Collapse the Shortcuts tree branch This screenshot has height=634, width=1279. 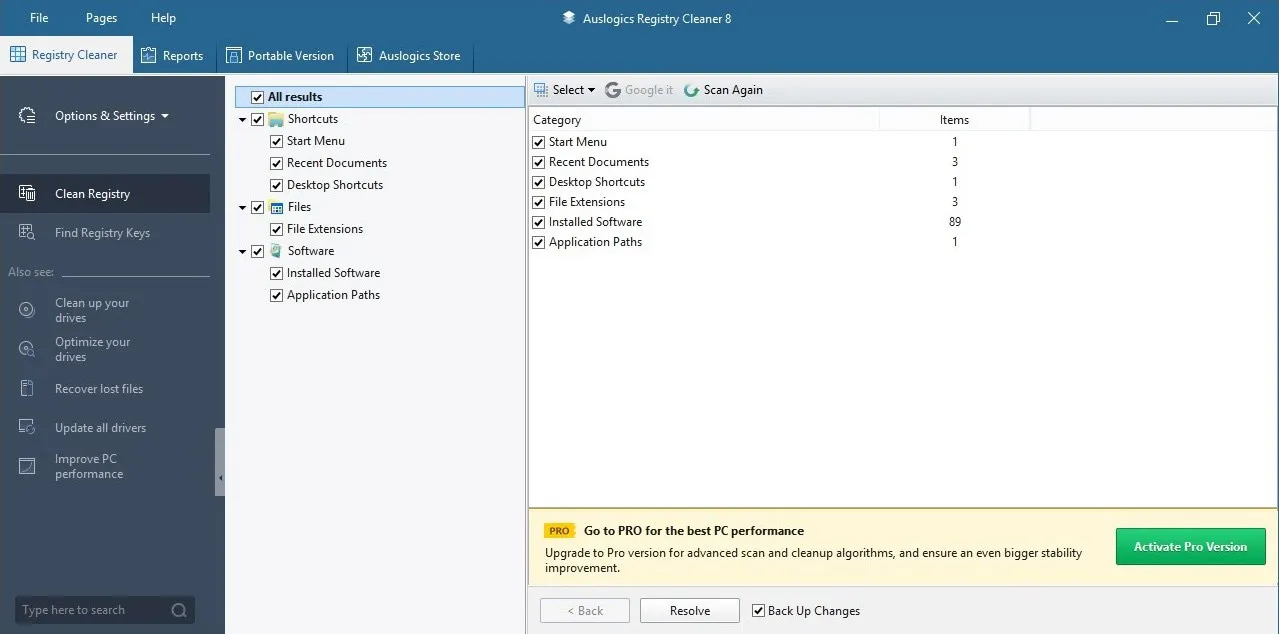[x=242, y=118]
